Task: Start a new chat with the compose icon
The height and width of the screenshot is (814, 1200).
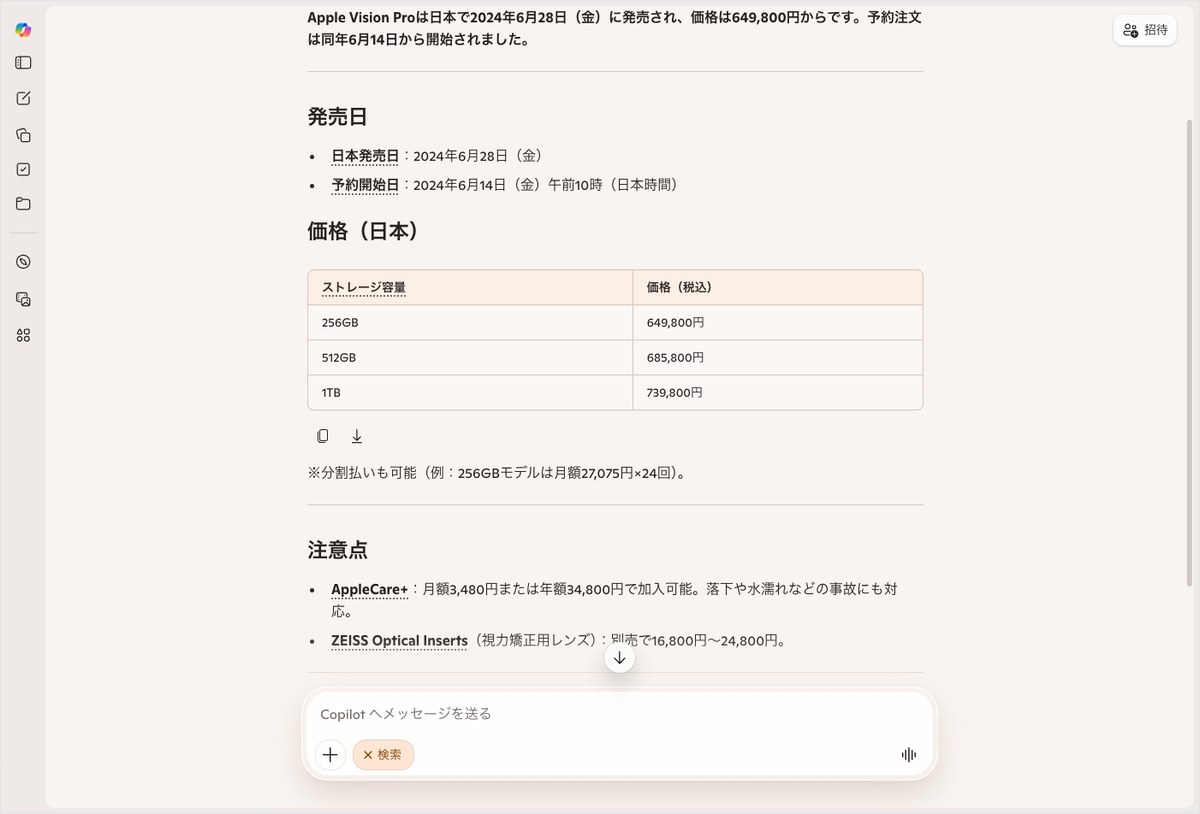Action: click(x=23, y=98)
